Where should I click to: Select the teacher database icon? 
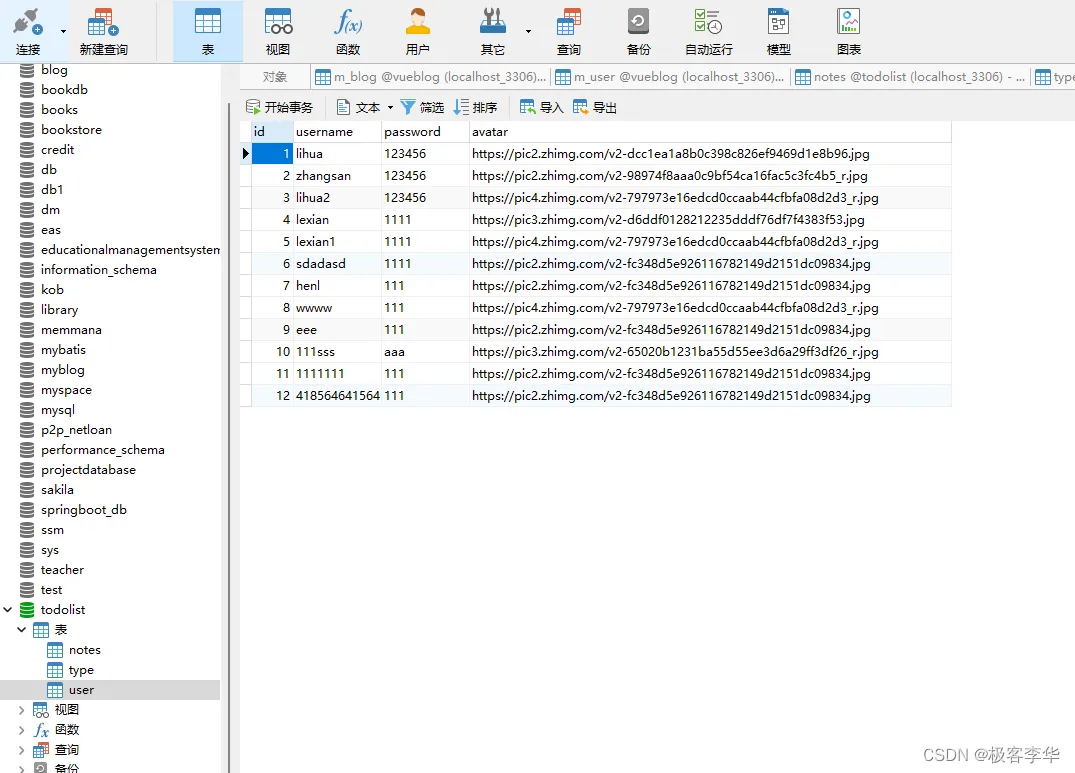point(27,569)
